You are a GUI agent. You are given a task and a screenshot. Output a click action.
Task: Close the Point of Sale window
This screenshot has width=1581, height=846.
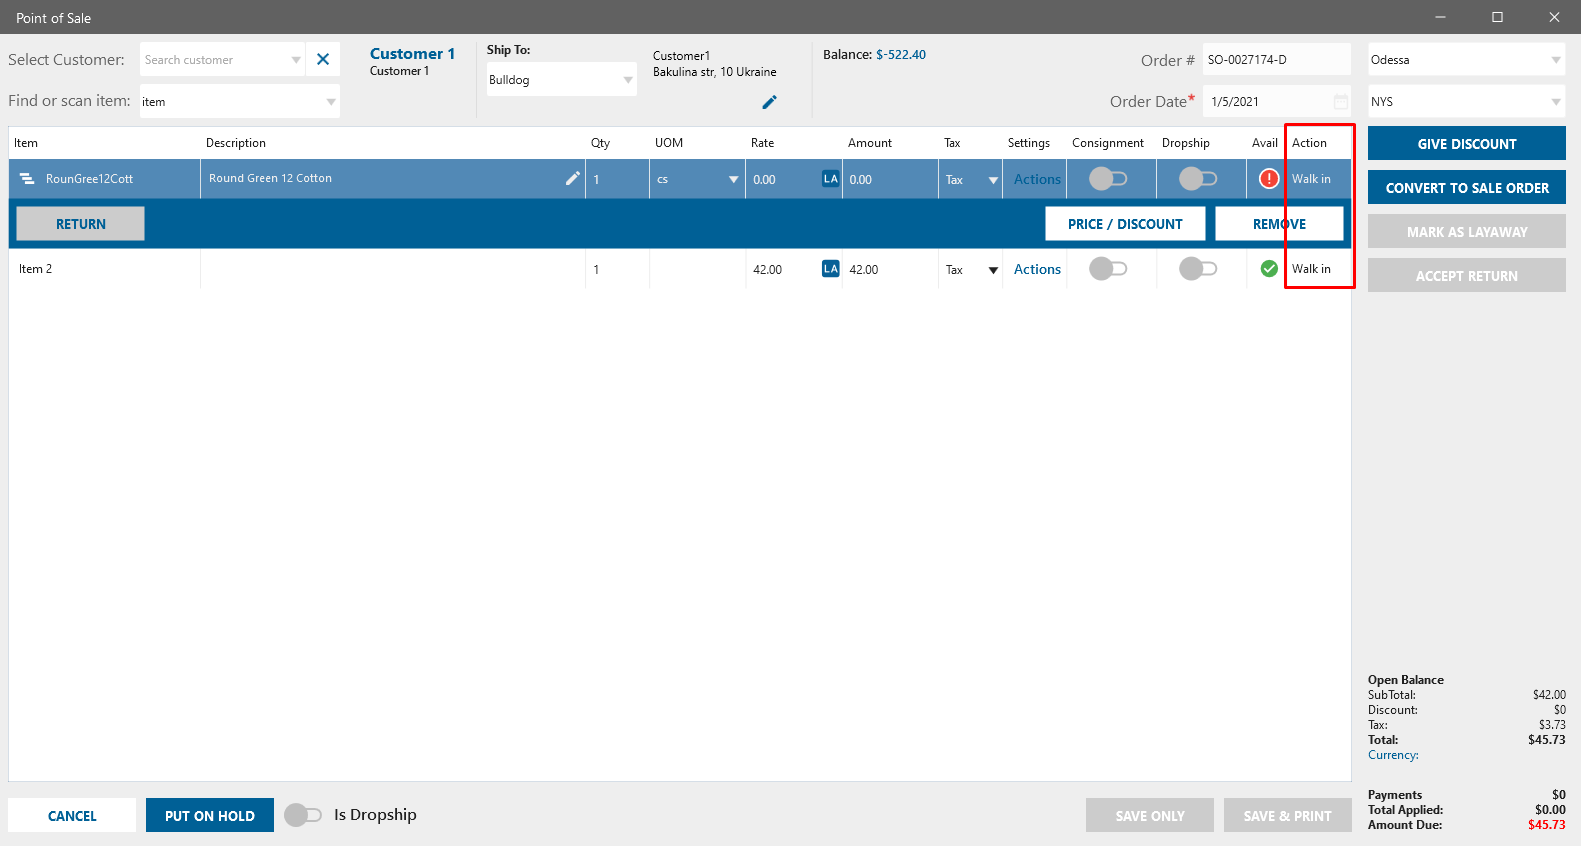click(1554, 17)
